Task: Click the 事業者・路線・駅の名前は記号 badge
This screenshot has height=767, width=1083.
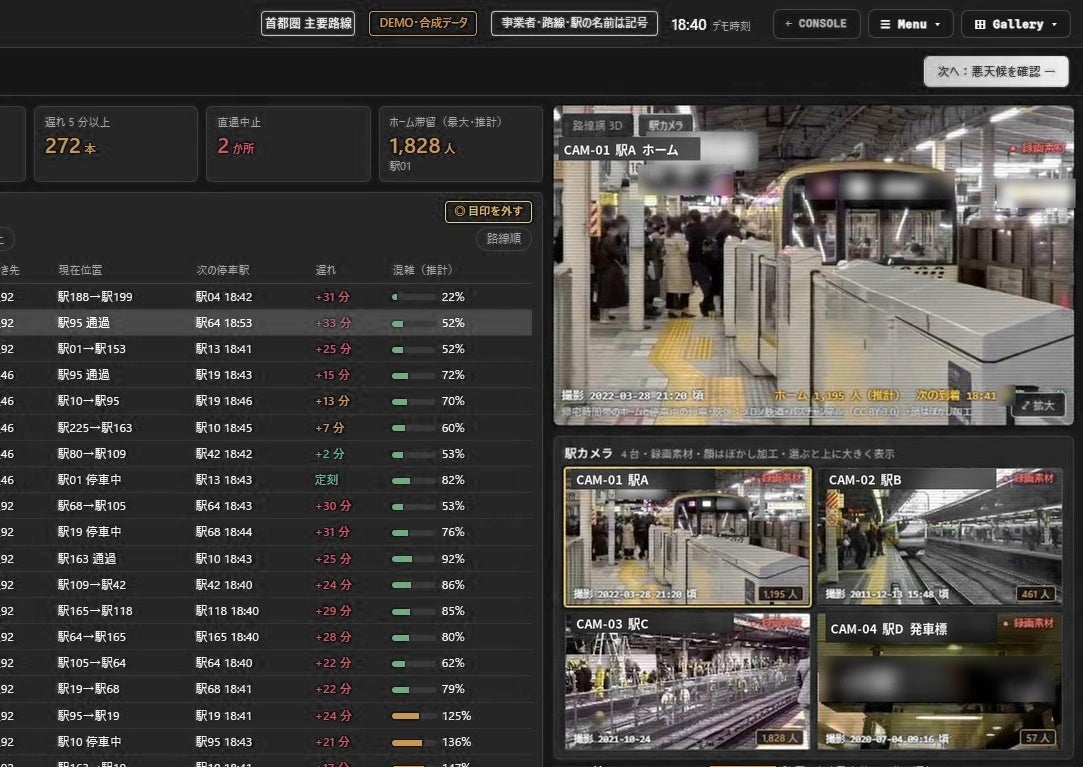Action: (574, 23)
